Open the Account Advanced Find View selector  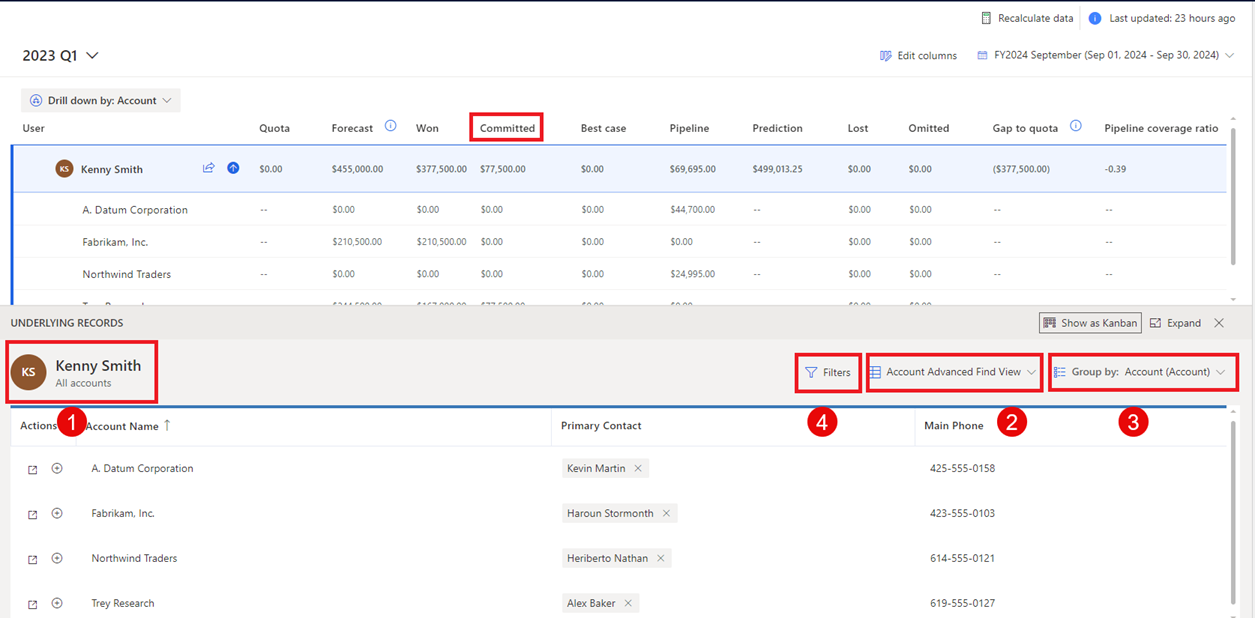952,371
